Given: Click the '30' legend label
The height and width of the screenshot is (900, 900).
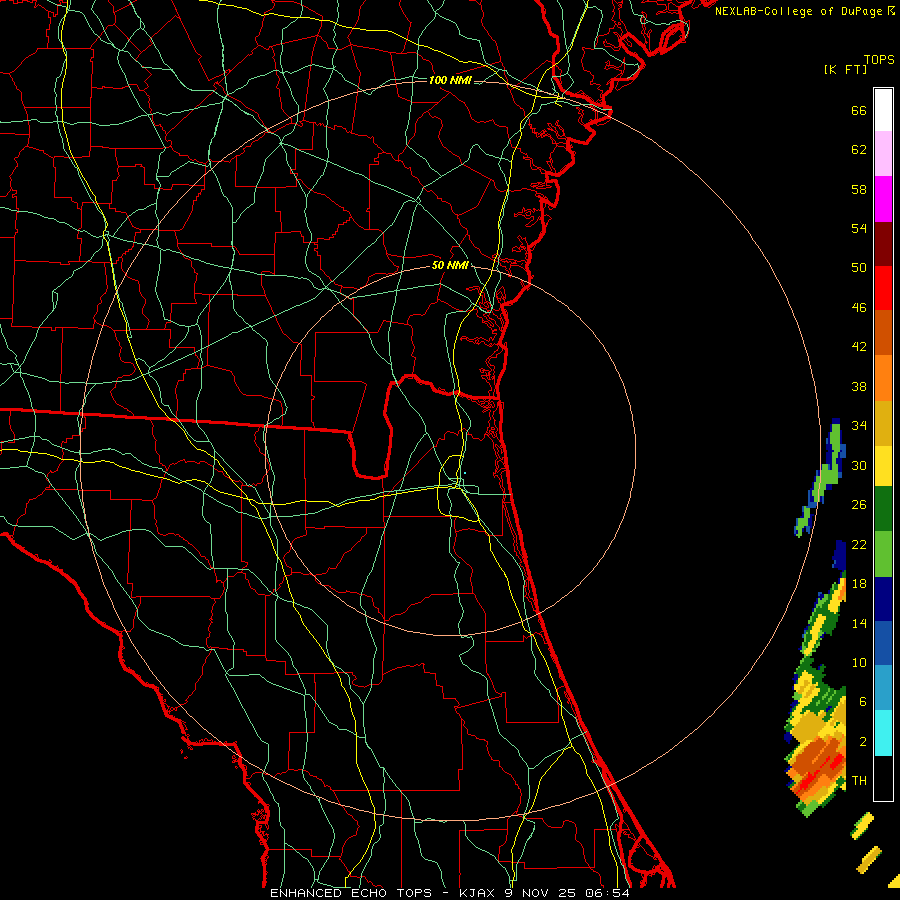Looking at the screenshot, I should (x=859, y=465).
